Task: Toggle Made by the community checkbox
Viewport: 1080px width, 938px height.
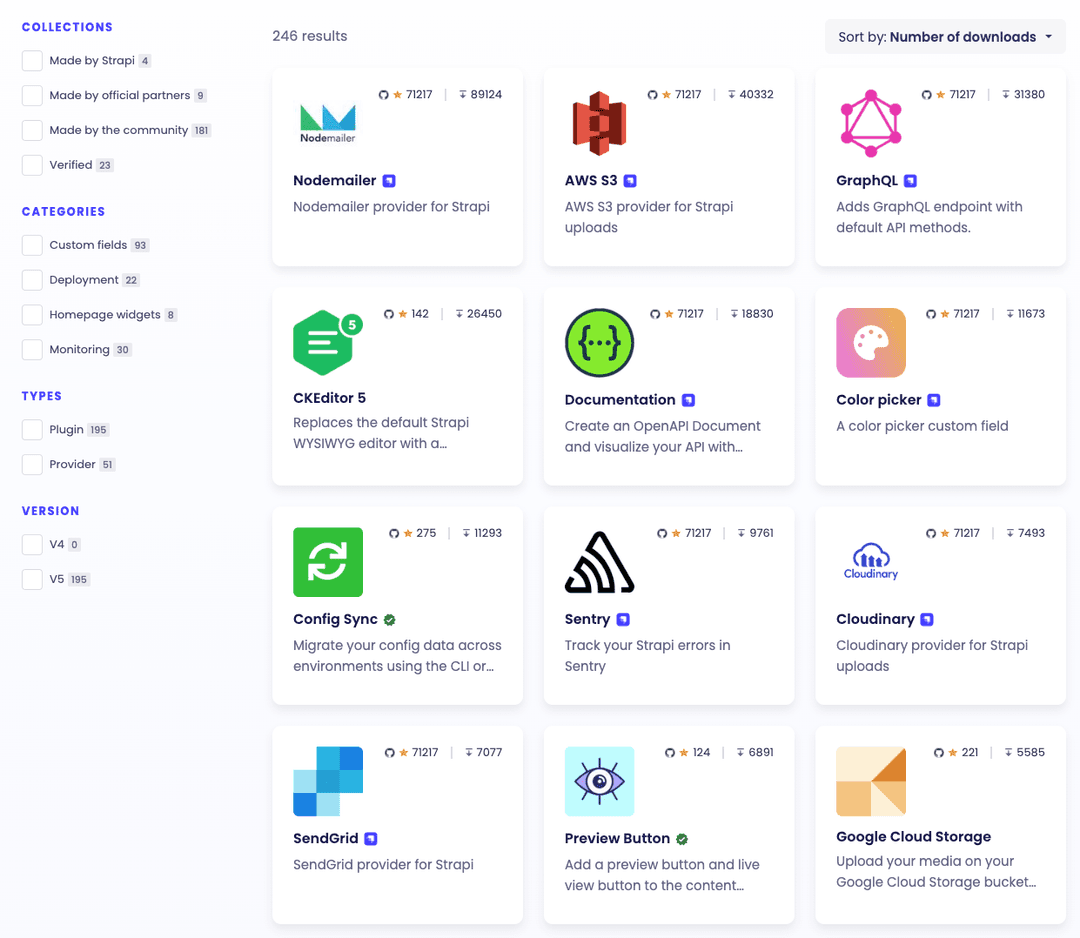Action: pos(32,130)
